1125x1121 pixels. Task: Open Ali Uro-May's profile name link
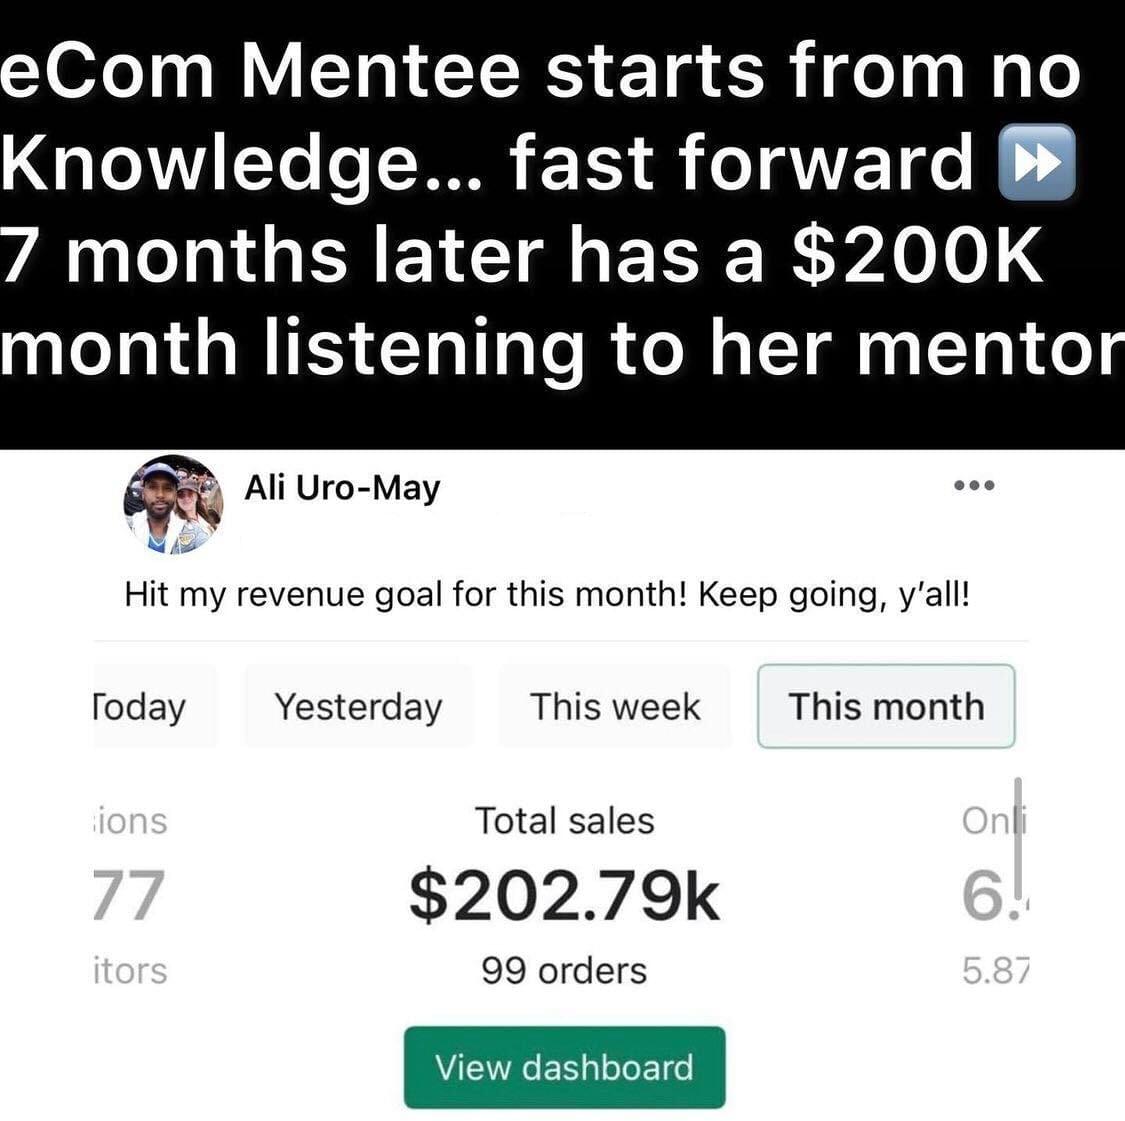[342, 488]
